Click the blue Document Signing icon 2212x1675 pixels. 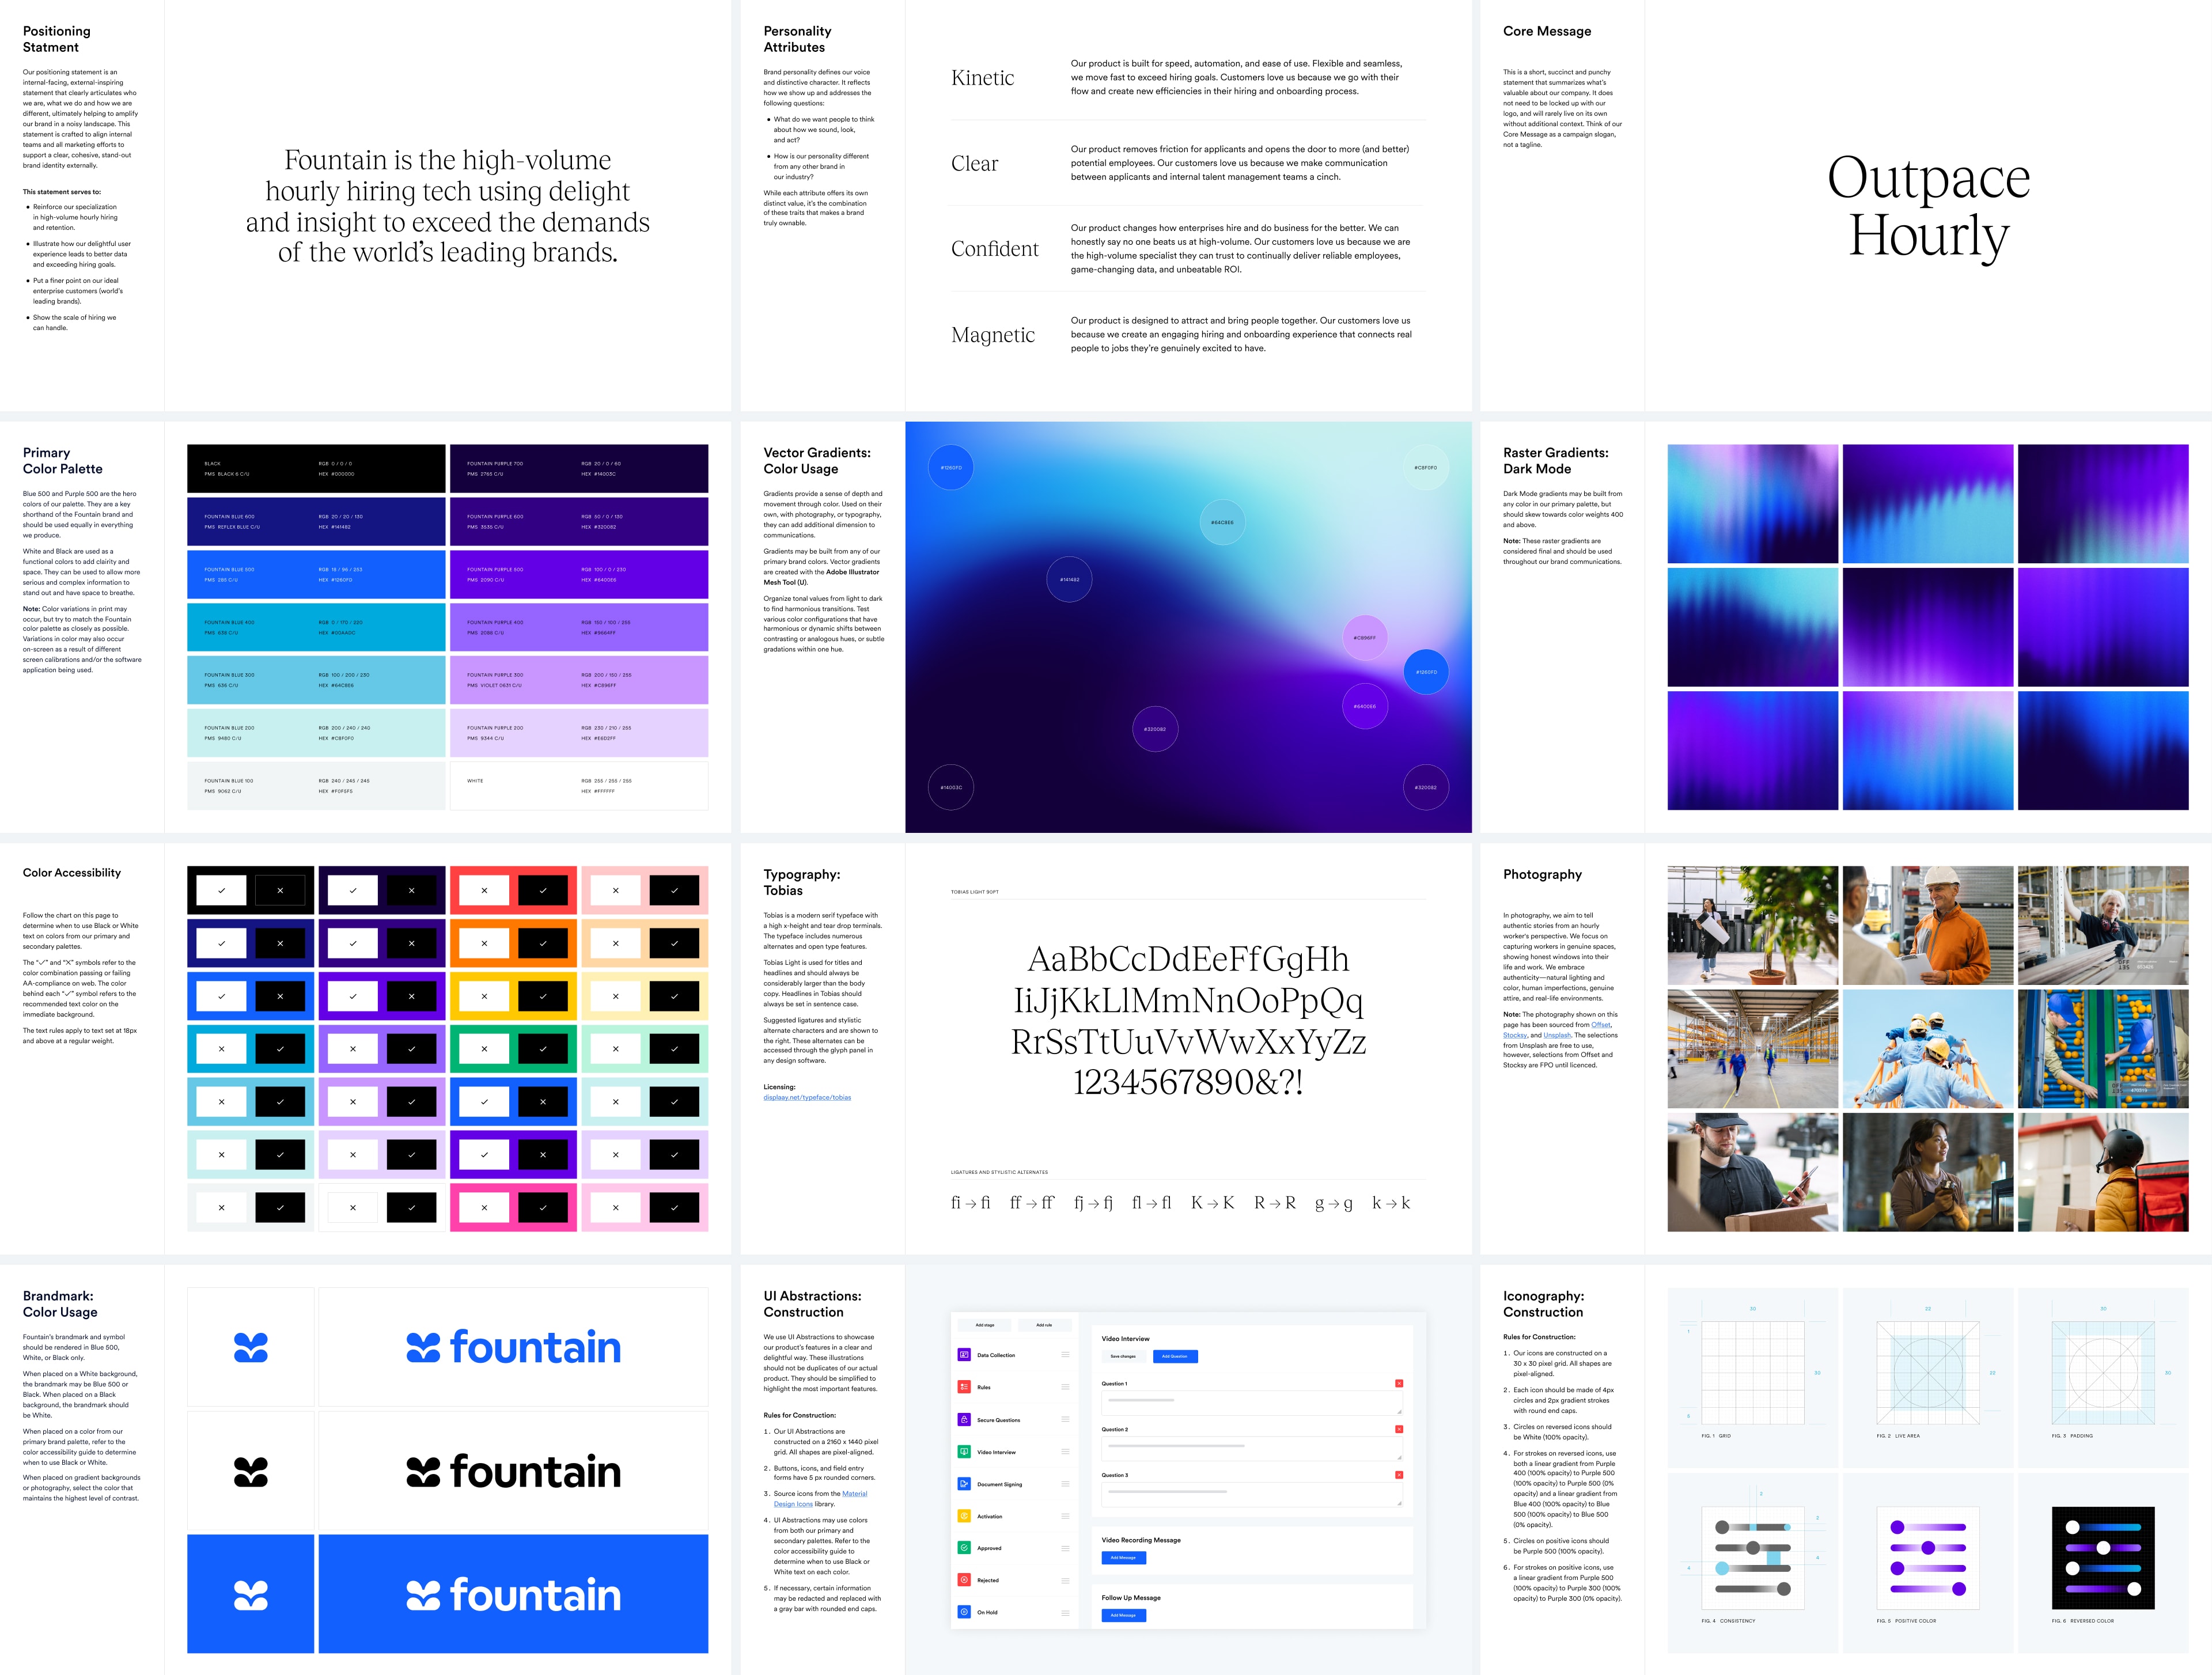pyautogui.click(x=964, y=1484)
